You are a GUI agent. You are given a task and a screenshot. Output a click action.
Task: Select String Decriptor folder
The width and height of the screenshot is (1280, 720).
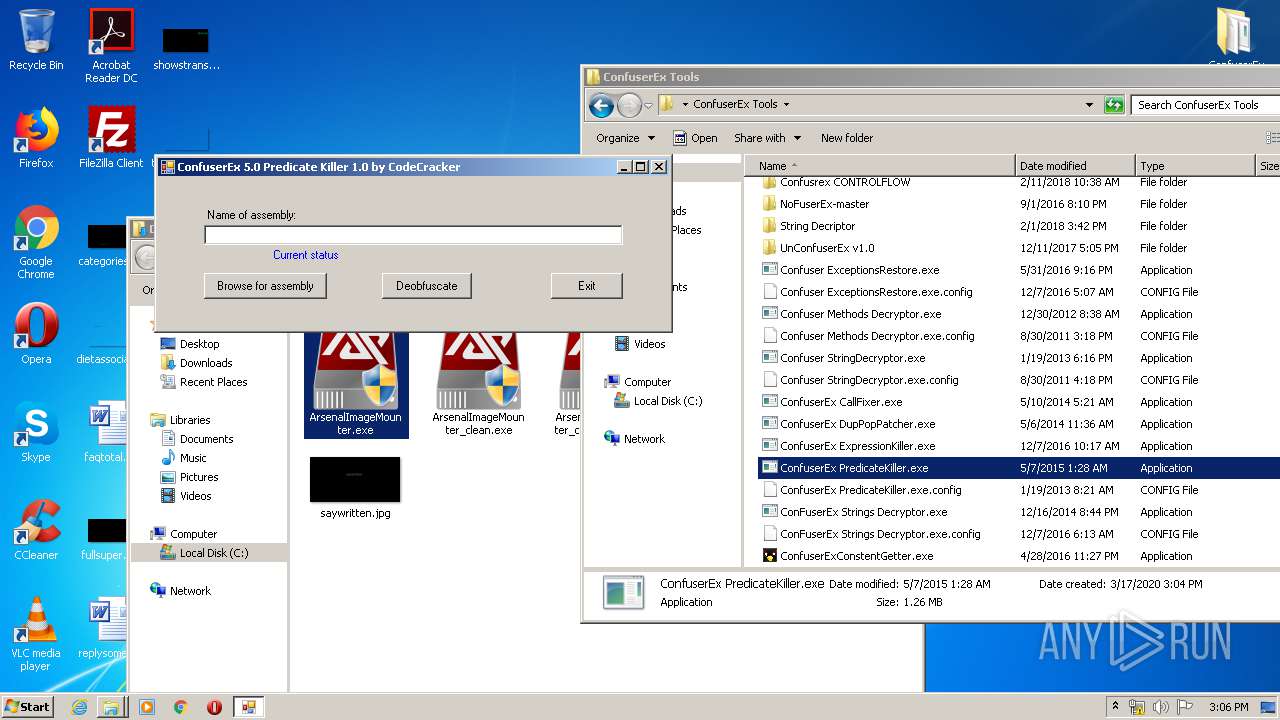[x=817, y=226]
